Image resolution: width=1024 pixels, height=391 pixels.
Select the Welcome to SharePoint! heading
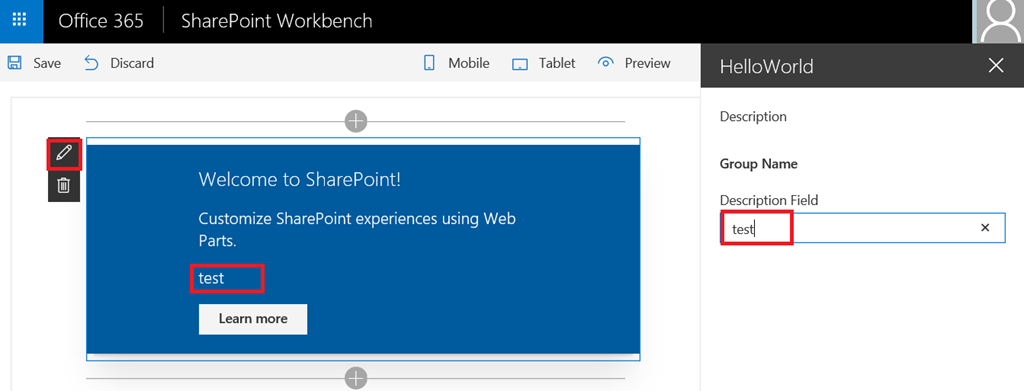(300, 180)
